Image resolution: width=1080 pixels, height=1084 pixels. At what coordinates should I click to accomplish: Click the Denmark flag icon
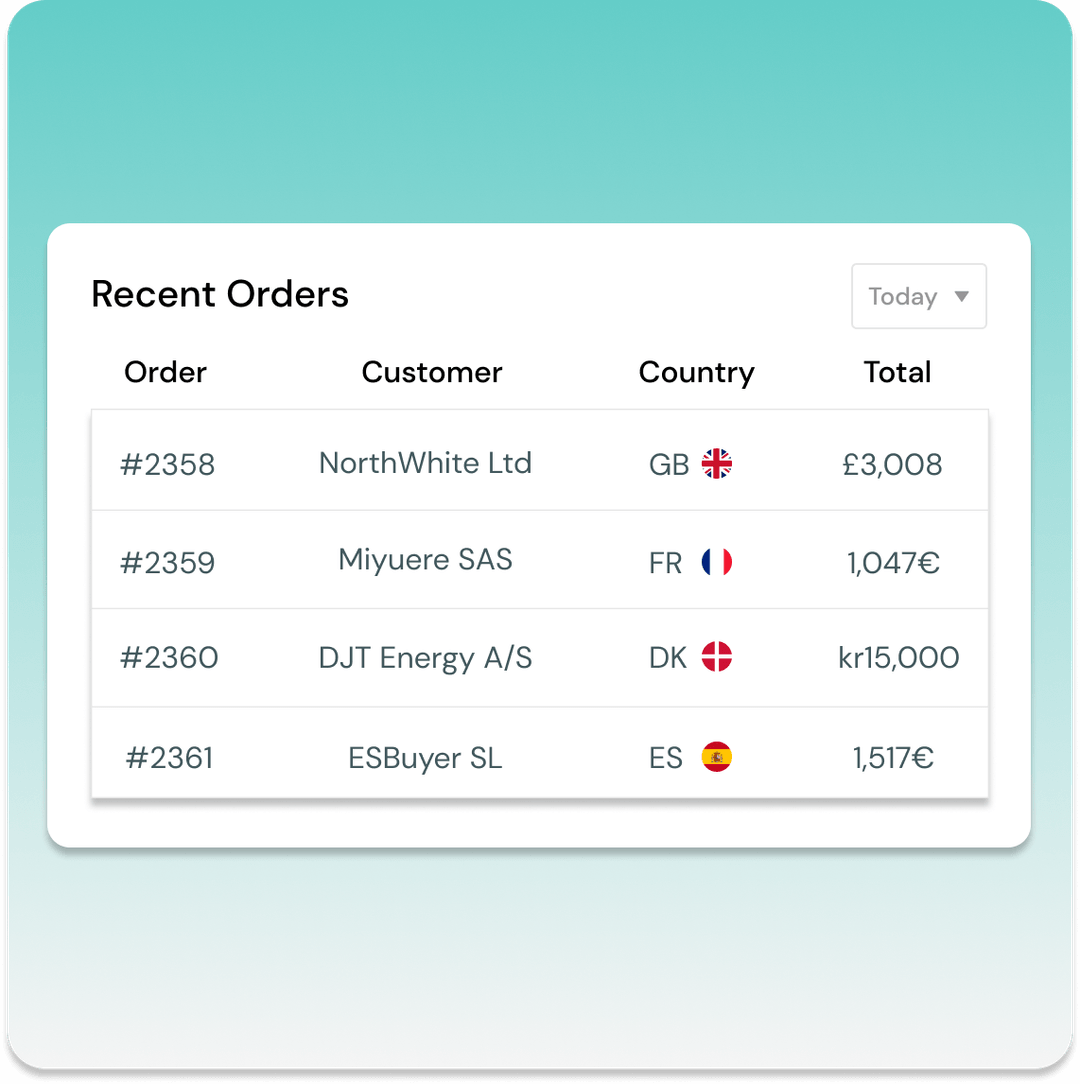click(717, 657)
